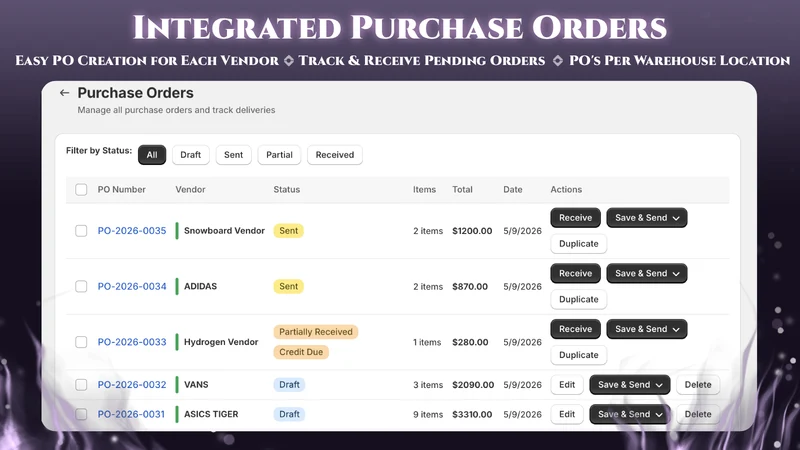Go back using the arrow beside Purchase Orders
Image resolution: width=800 pixels, height=450 pixels.
[x=64, y=93]
